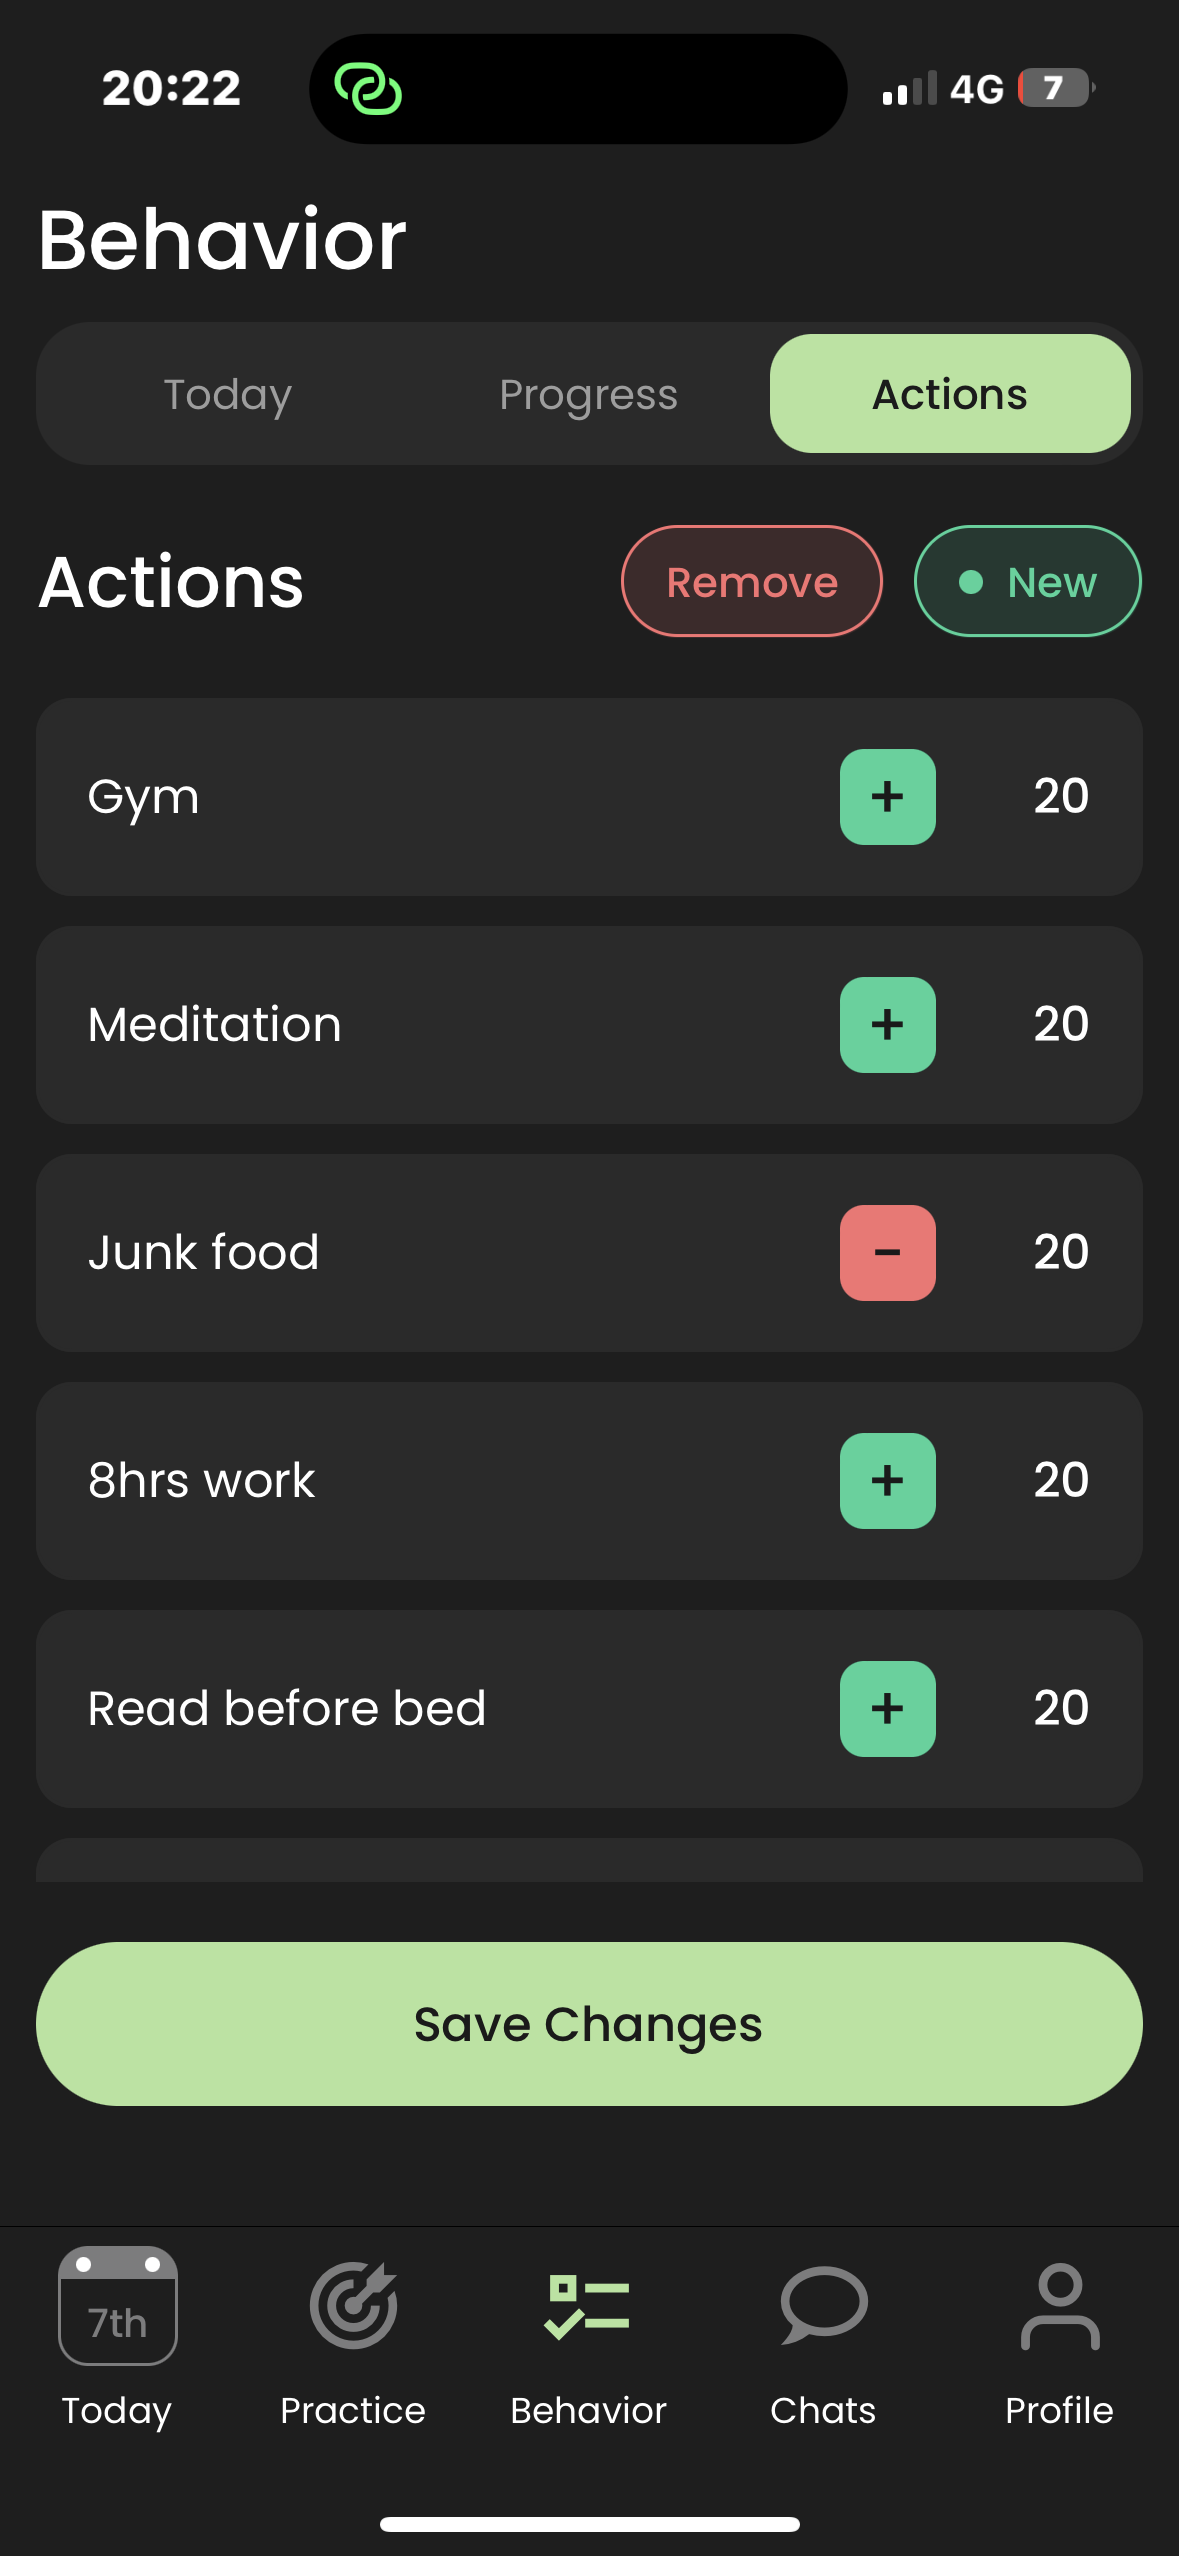Tap the green link icon in the status pill
The image size is (1179, 2556).
[368, 89]
